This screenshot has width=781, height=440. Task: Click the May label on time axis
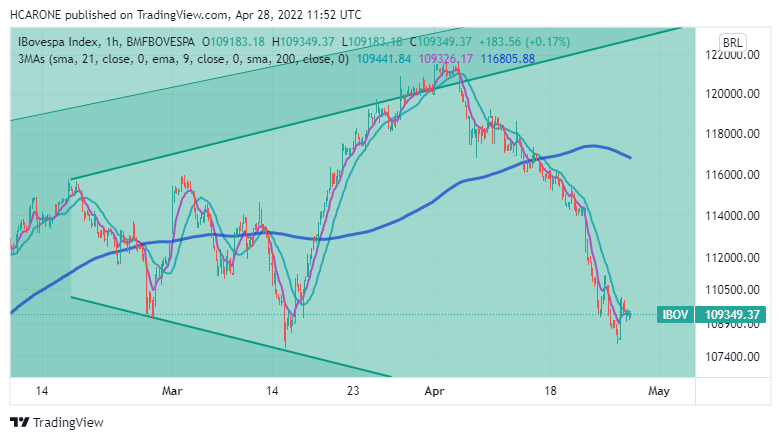[x=657, y=391]
